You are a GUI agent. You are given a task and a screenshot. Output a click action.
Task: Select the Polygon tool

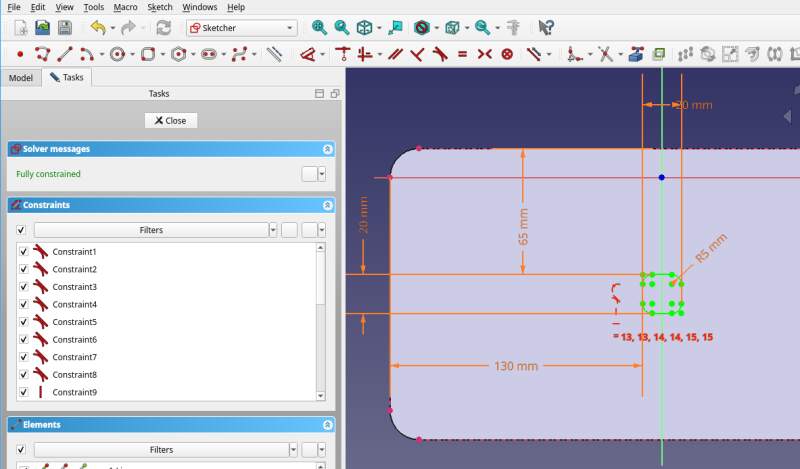[x=179, y=54]
